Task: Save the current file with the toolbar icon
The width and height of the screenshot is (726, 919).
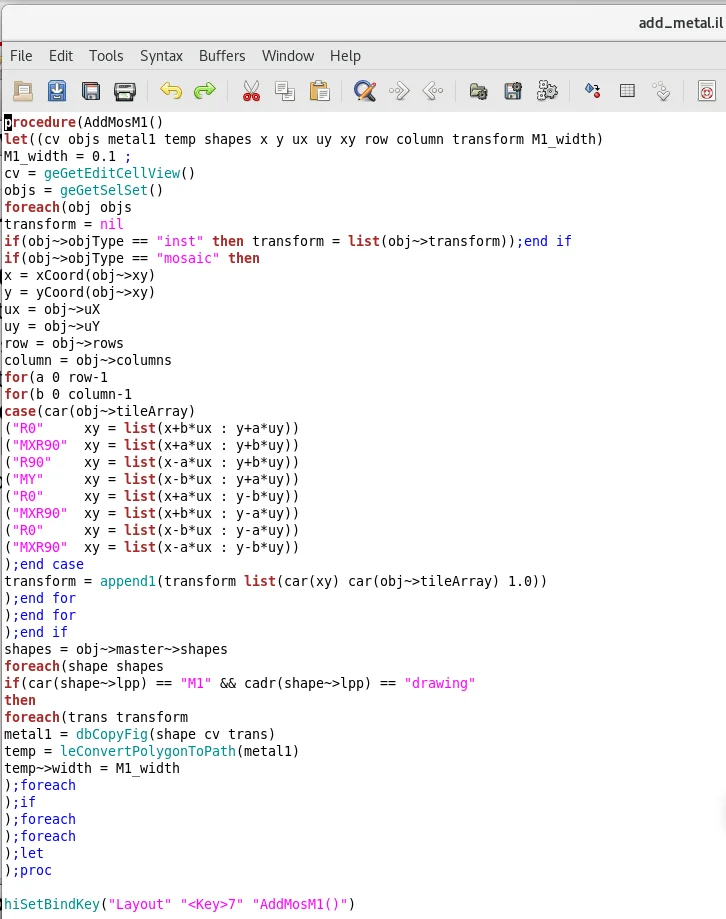Action: tap(57, 91)
